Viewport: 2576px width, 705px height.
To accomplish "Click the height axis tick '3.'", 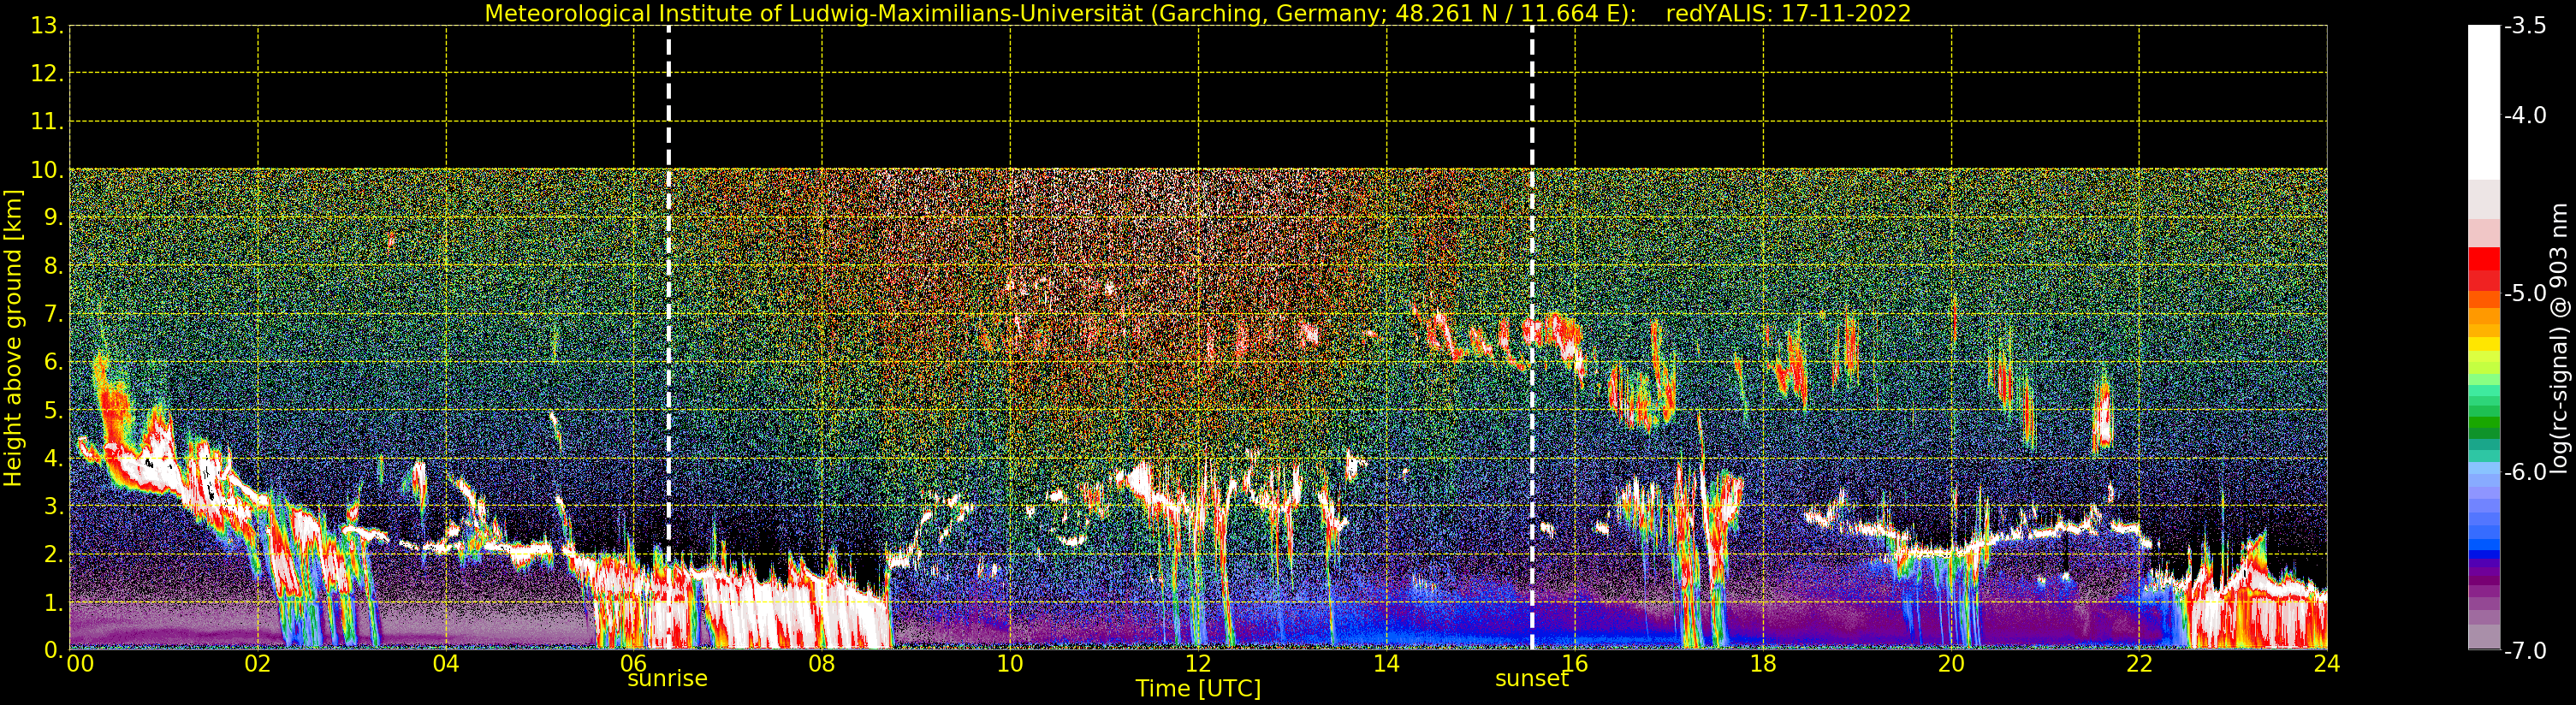I will [x=53, y=507].
